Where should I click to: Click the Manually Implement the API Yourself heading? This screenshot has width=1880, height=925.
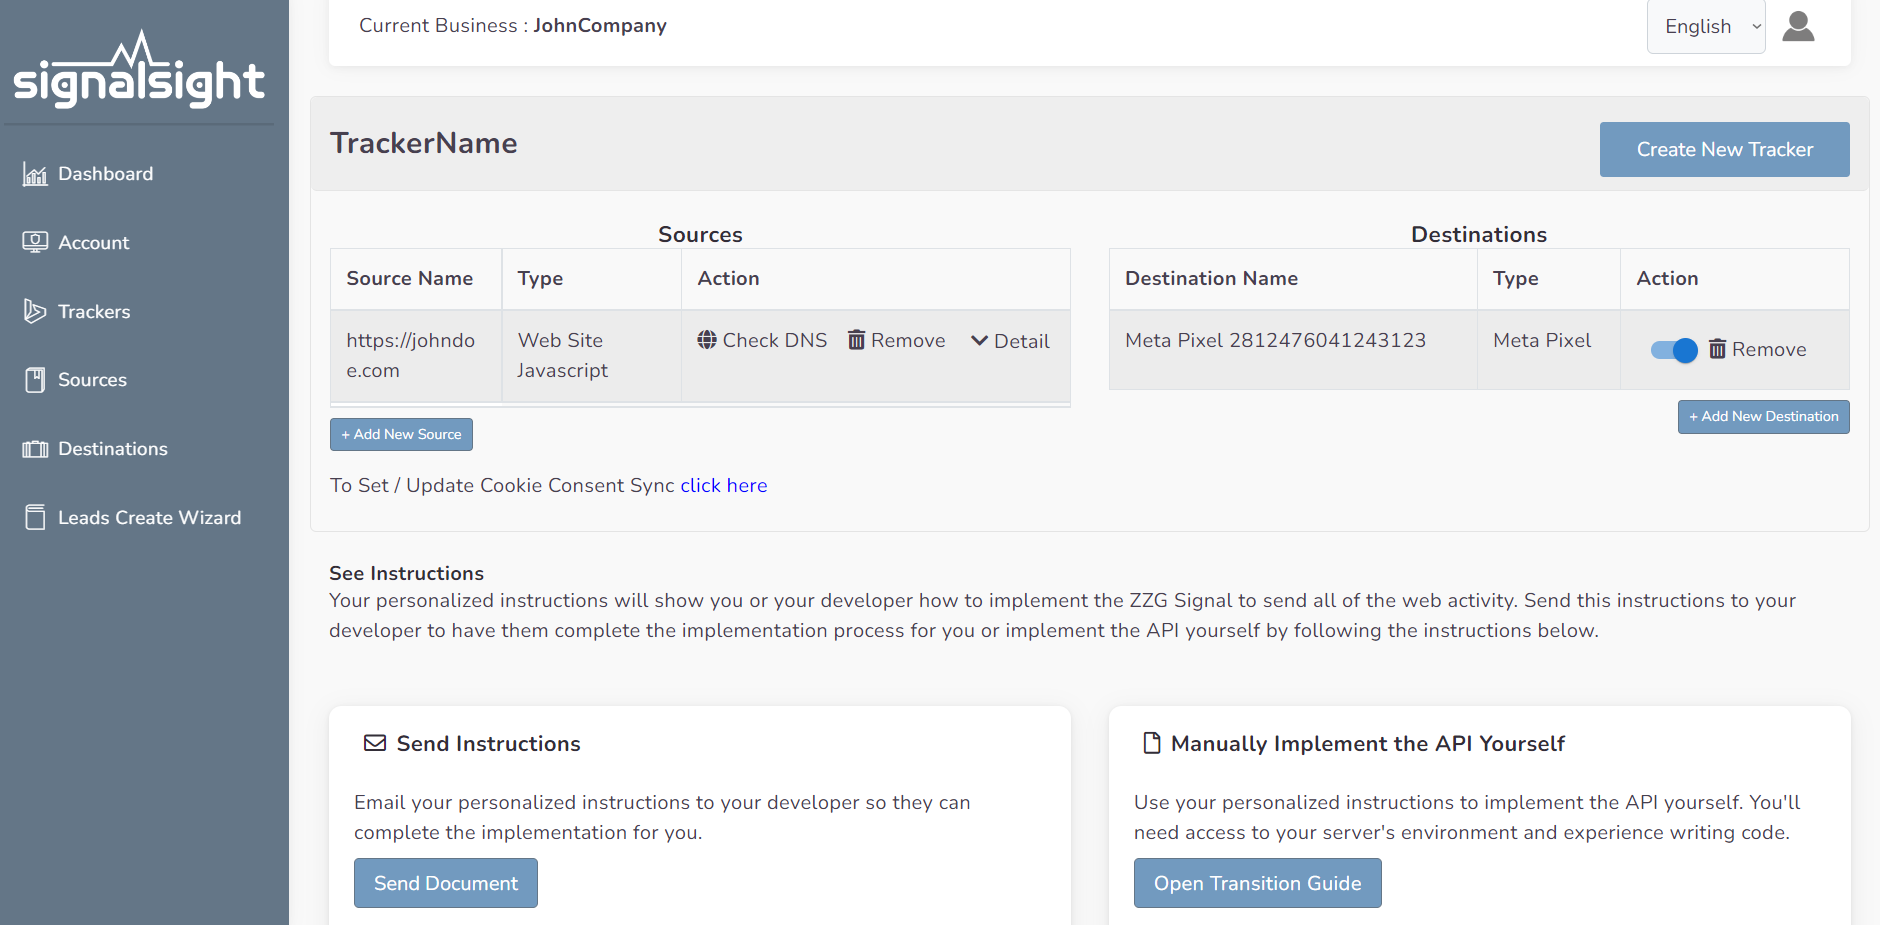coord(1368,744)
